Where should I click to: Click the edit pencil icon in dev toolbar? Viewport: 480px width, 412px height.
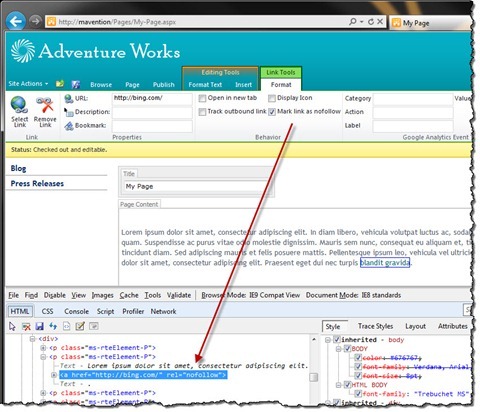(80, 326)
